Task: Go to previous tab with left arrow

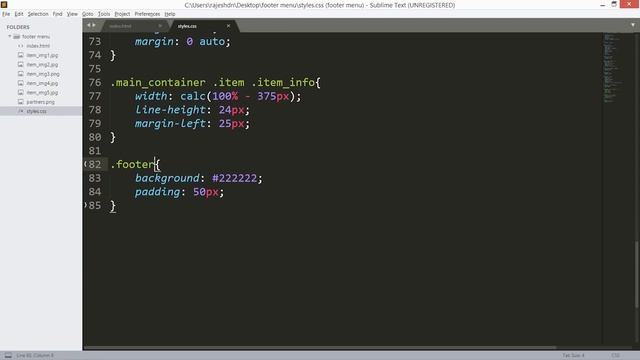Action: click(89, 25)
